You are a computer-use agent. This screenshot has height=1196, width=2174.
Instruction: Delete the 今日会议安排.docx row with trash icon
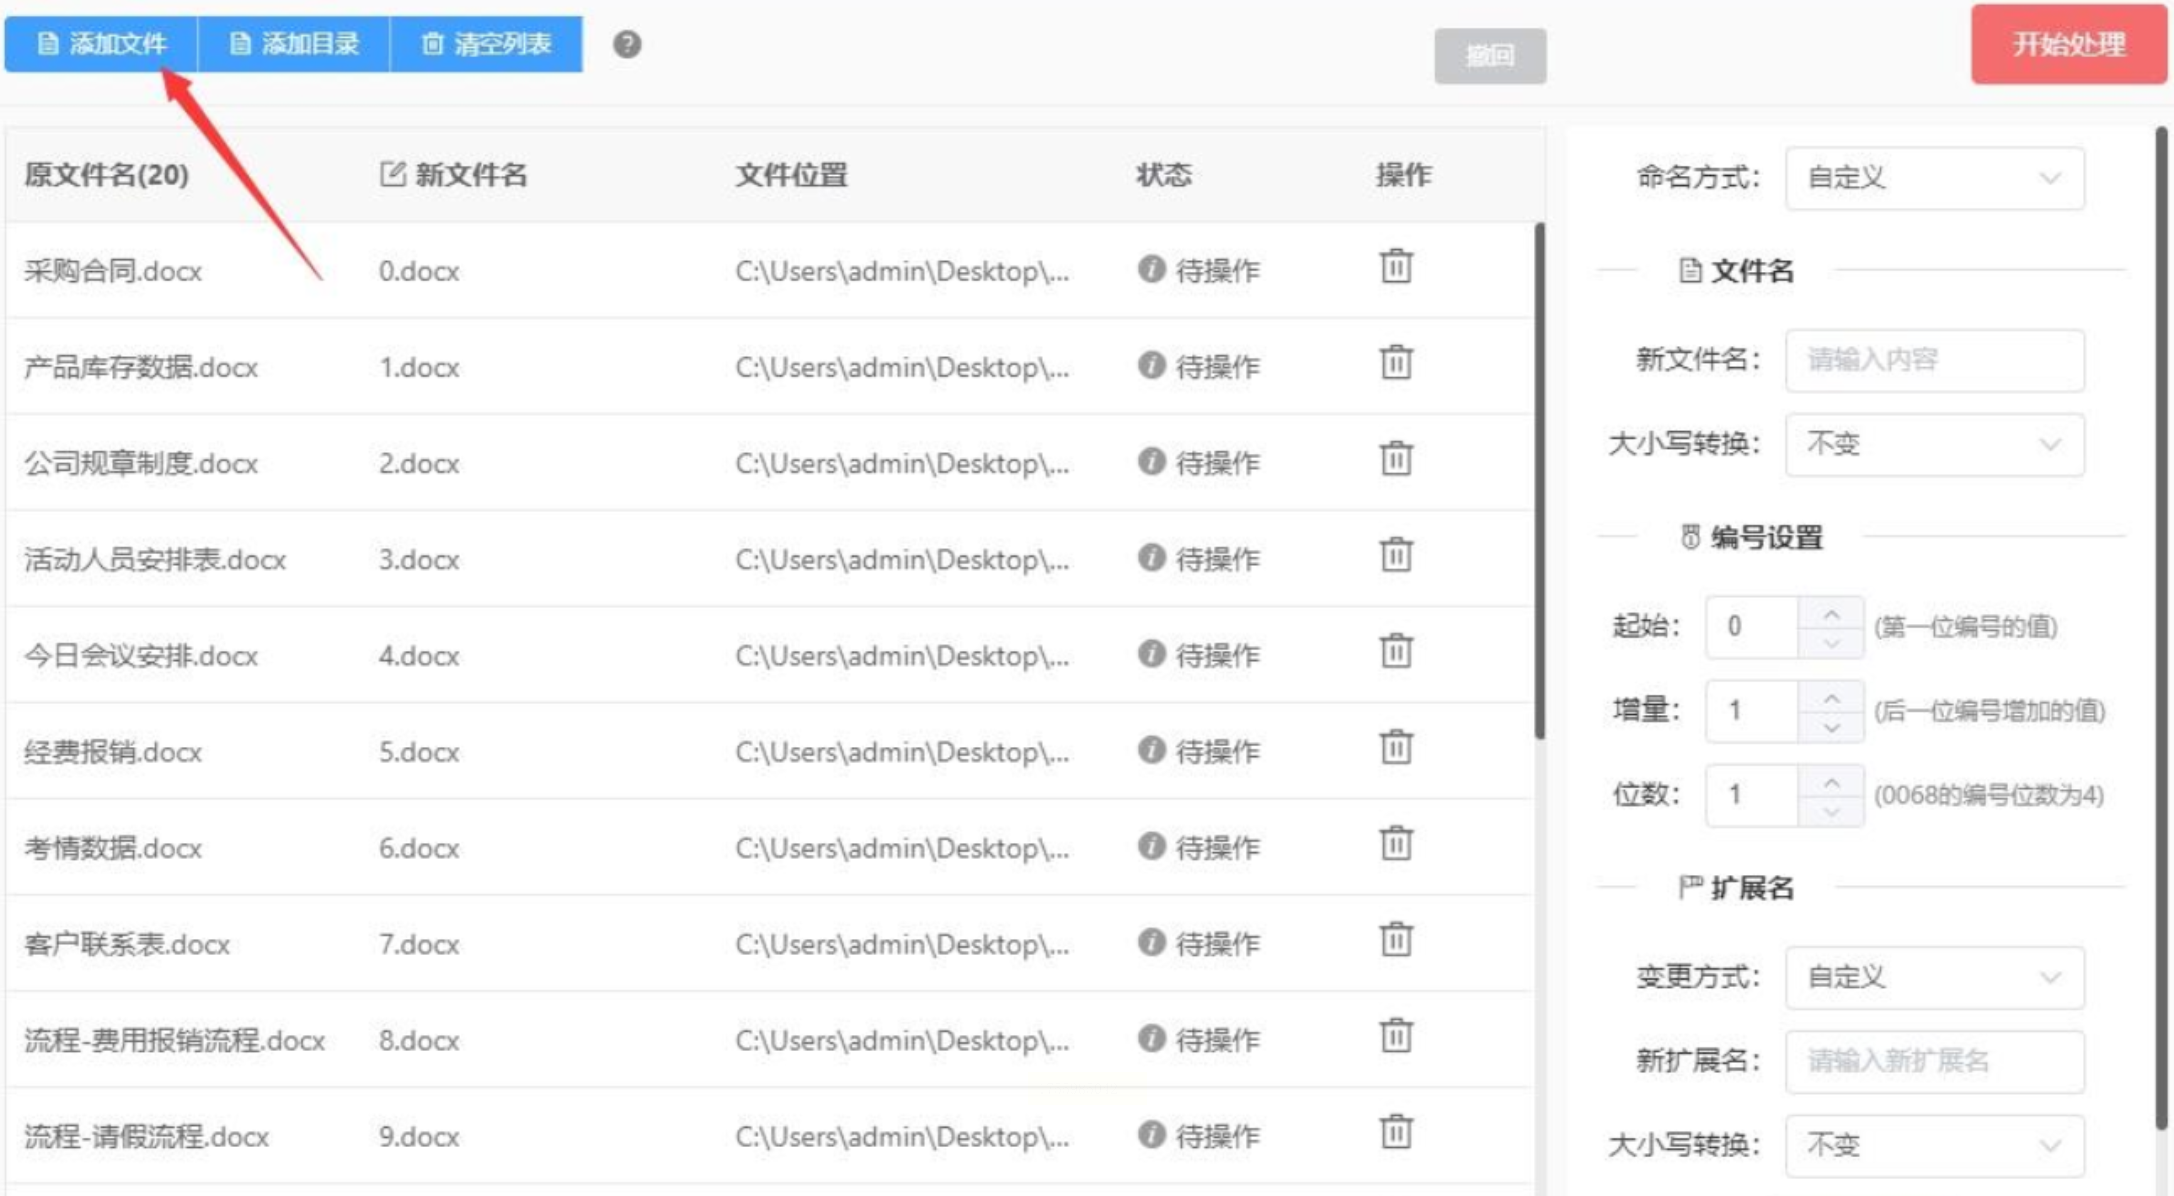click(x=1396, y=651)
